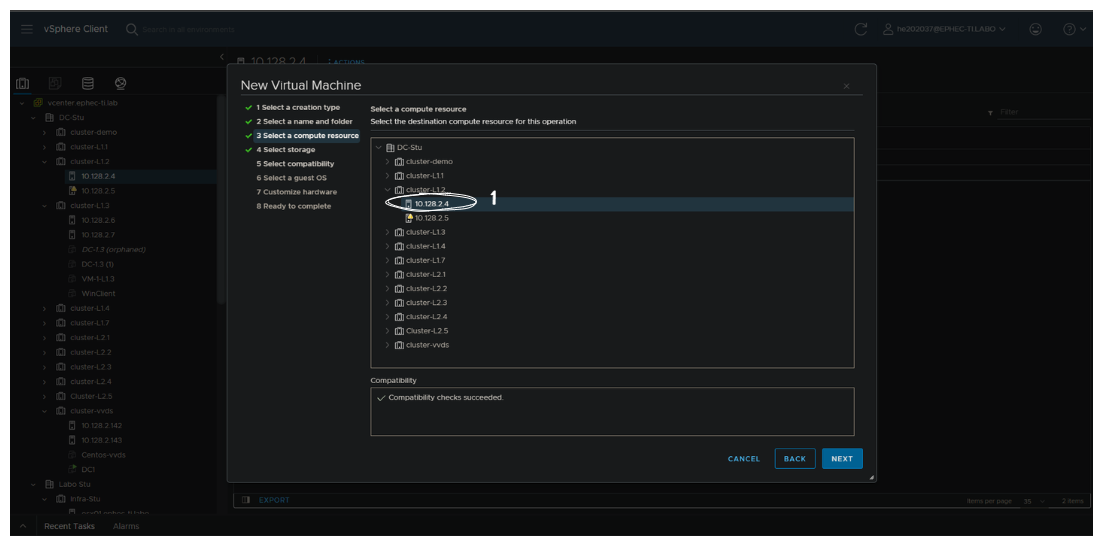
Task: Select host 10.128.2.4 in the wizard tree
Action: (431, 204)
